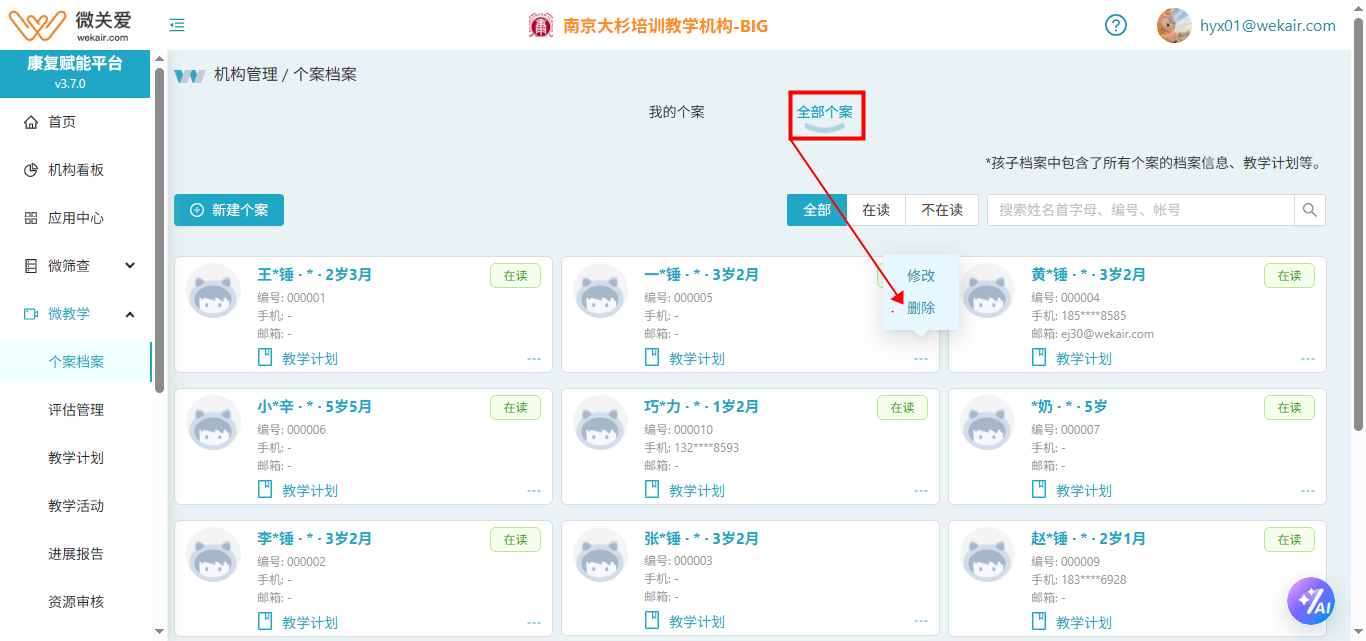This screenshot has width=1366, height=641.
Task: Open the help question mark icon
Action: [x=1116, y=26]
